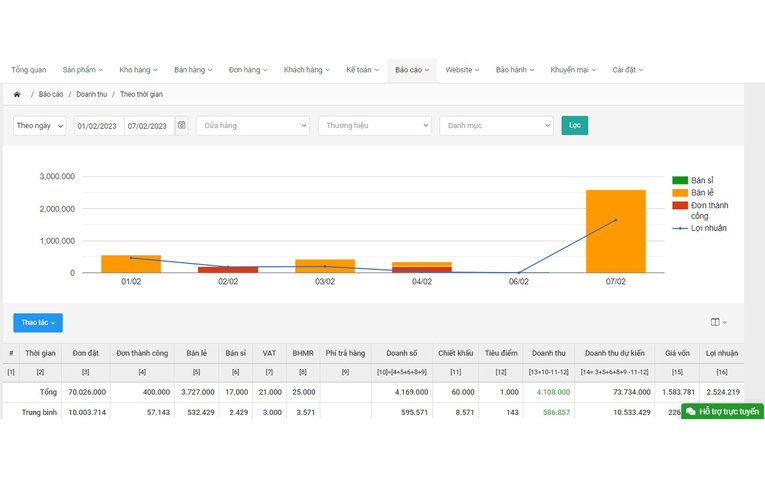Click the Doanh thu breadcrumb link
Screen dimensions: 765x478
[x=92, y=95]
